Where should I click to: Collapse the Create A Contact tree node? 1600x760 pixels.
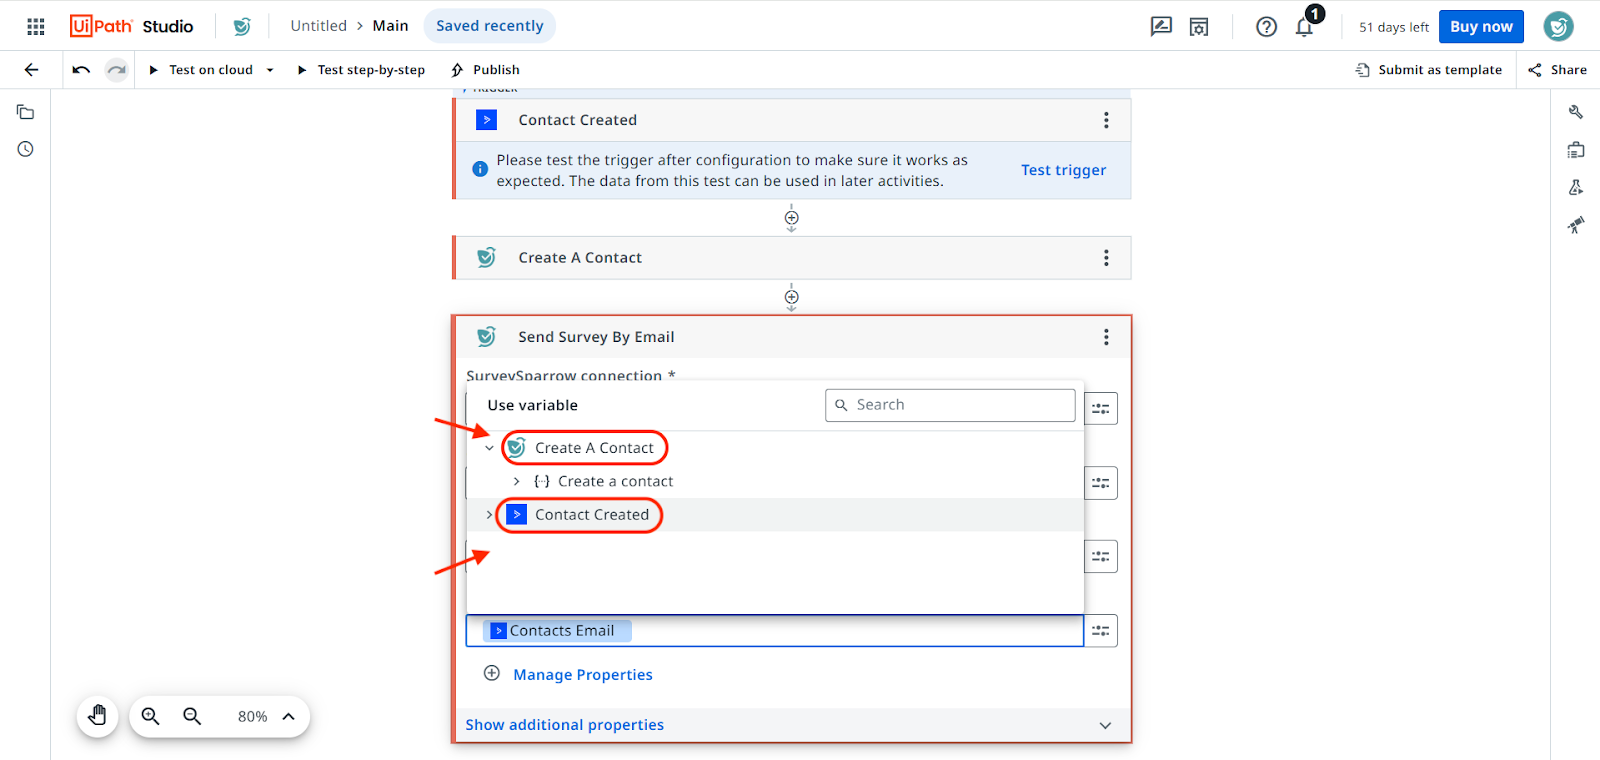pos(489,448)
